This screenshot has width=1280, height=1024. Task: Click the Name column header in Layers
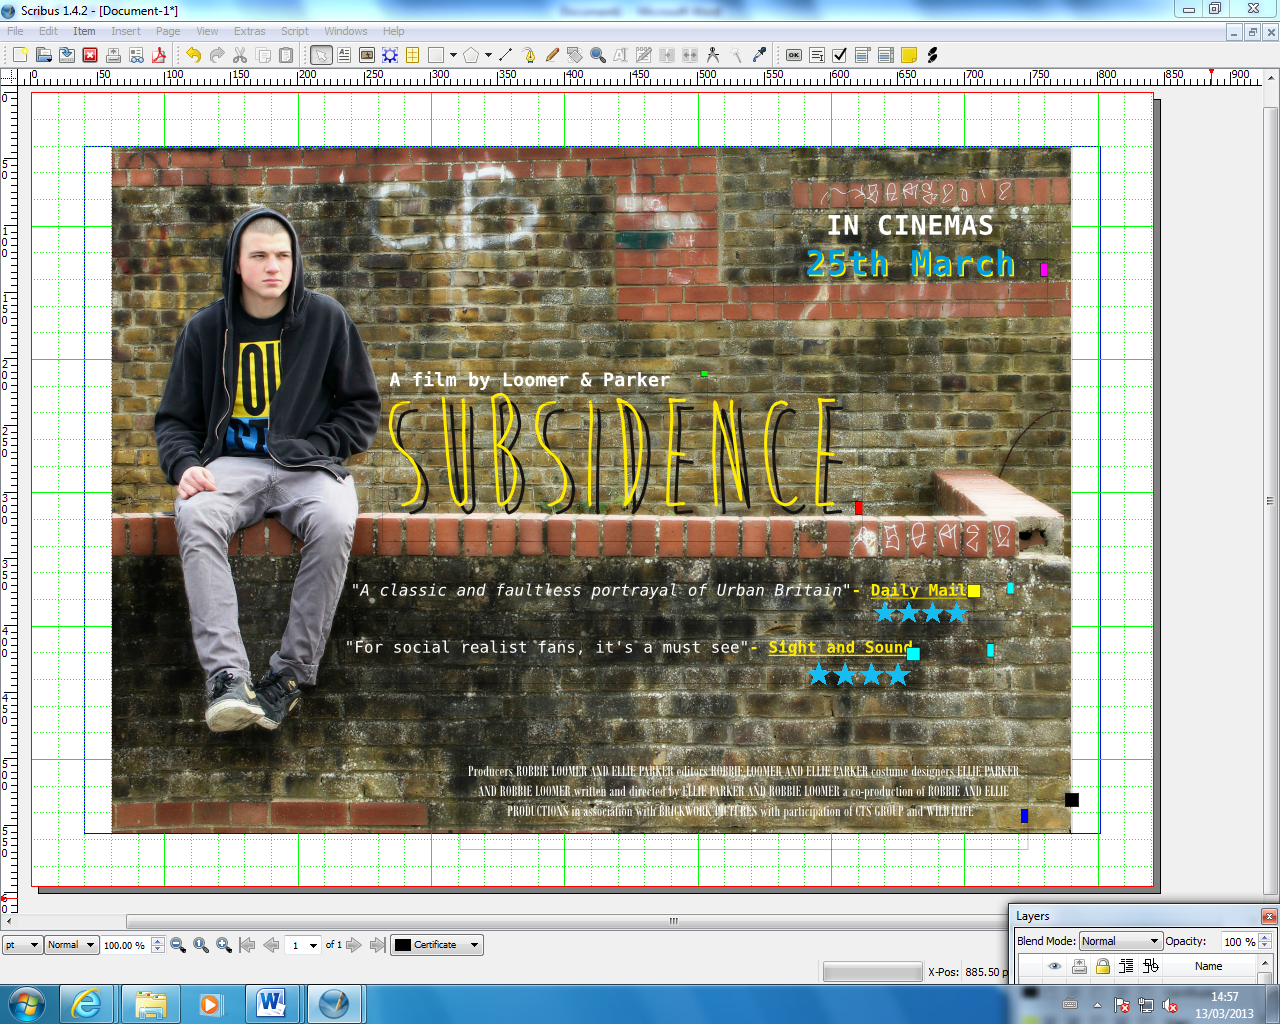1208,966
